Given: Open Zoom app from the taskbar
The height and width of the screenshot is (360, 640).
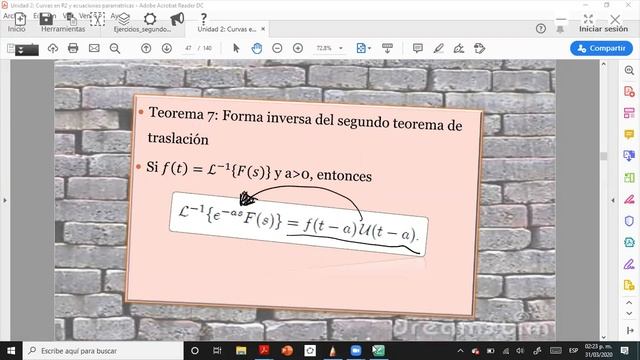Looking at the screenshot, I should tap(356, 351).
